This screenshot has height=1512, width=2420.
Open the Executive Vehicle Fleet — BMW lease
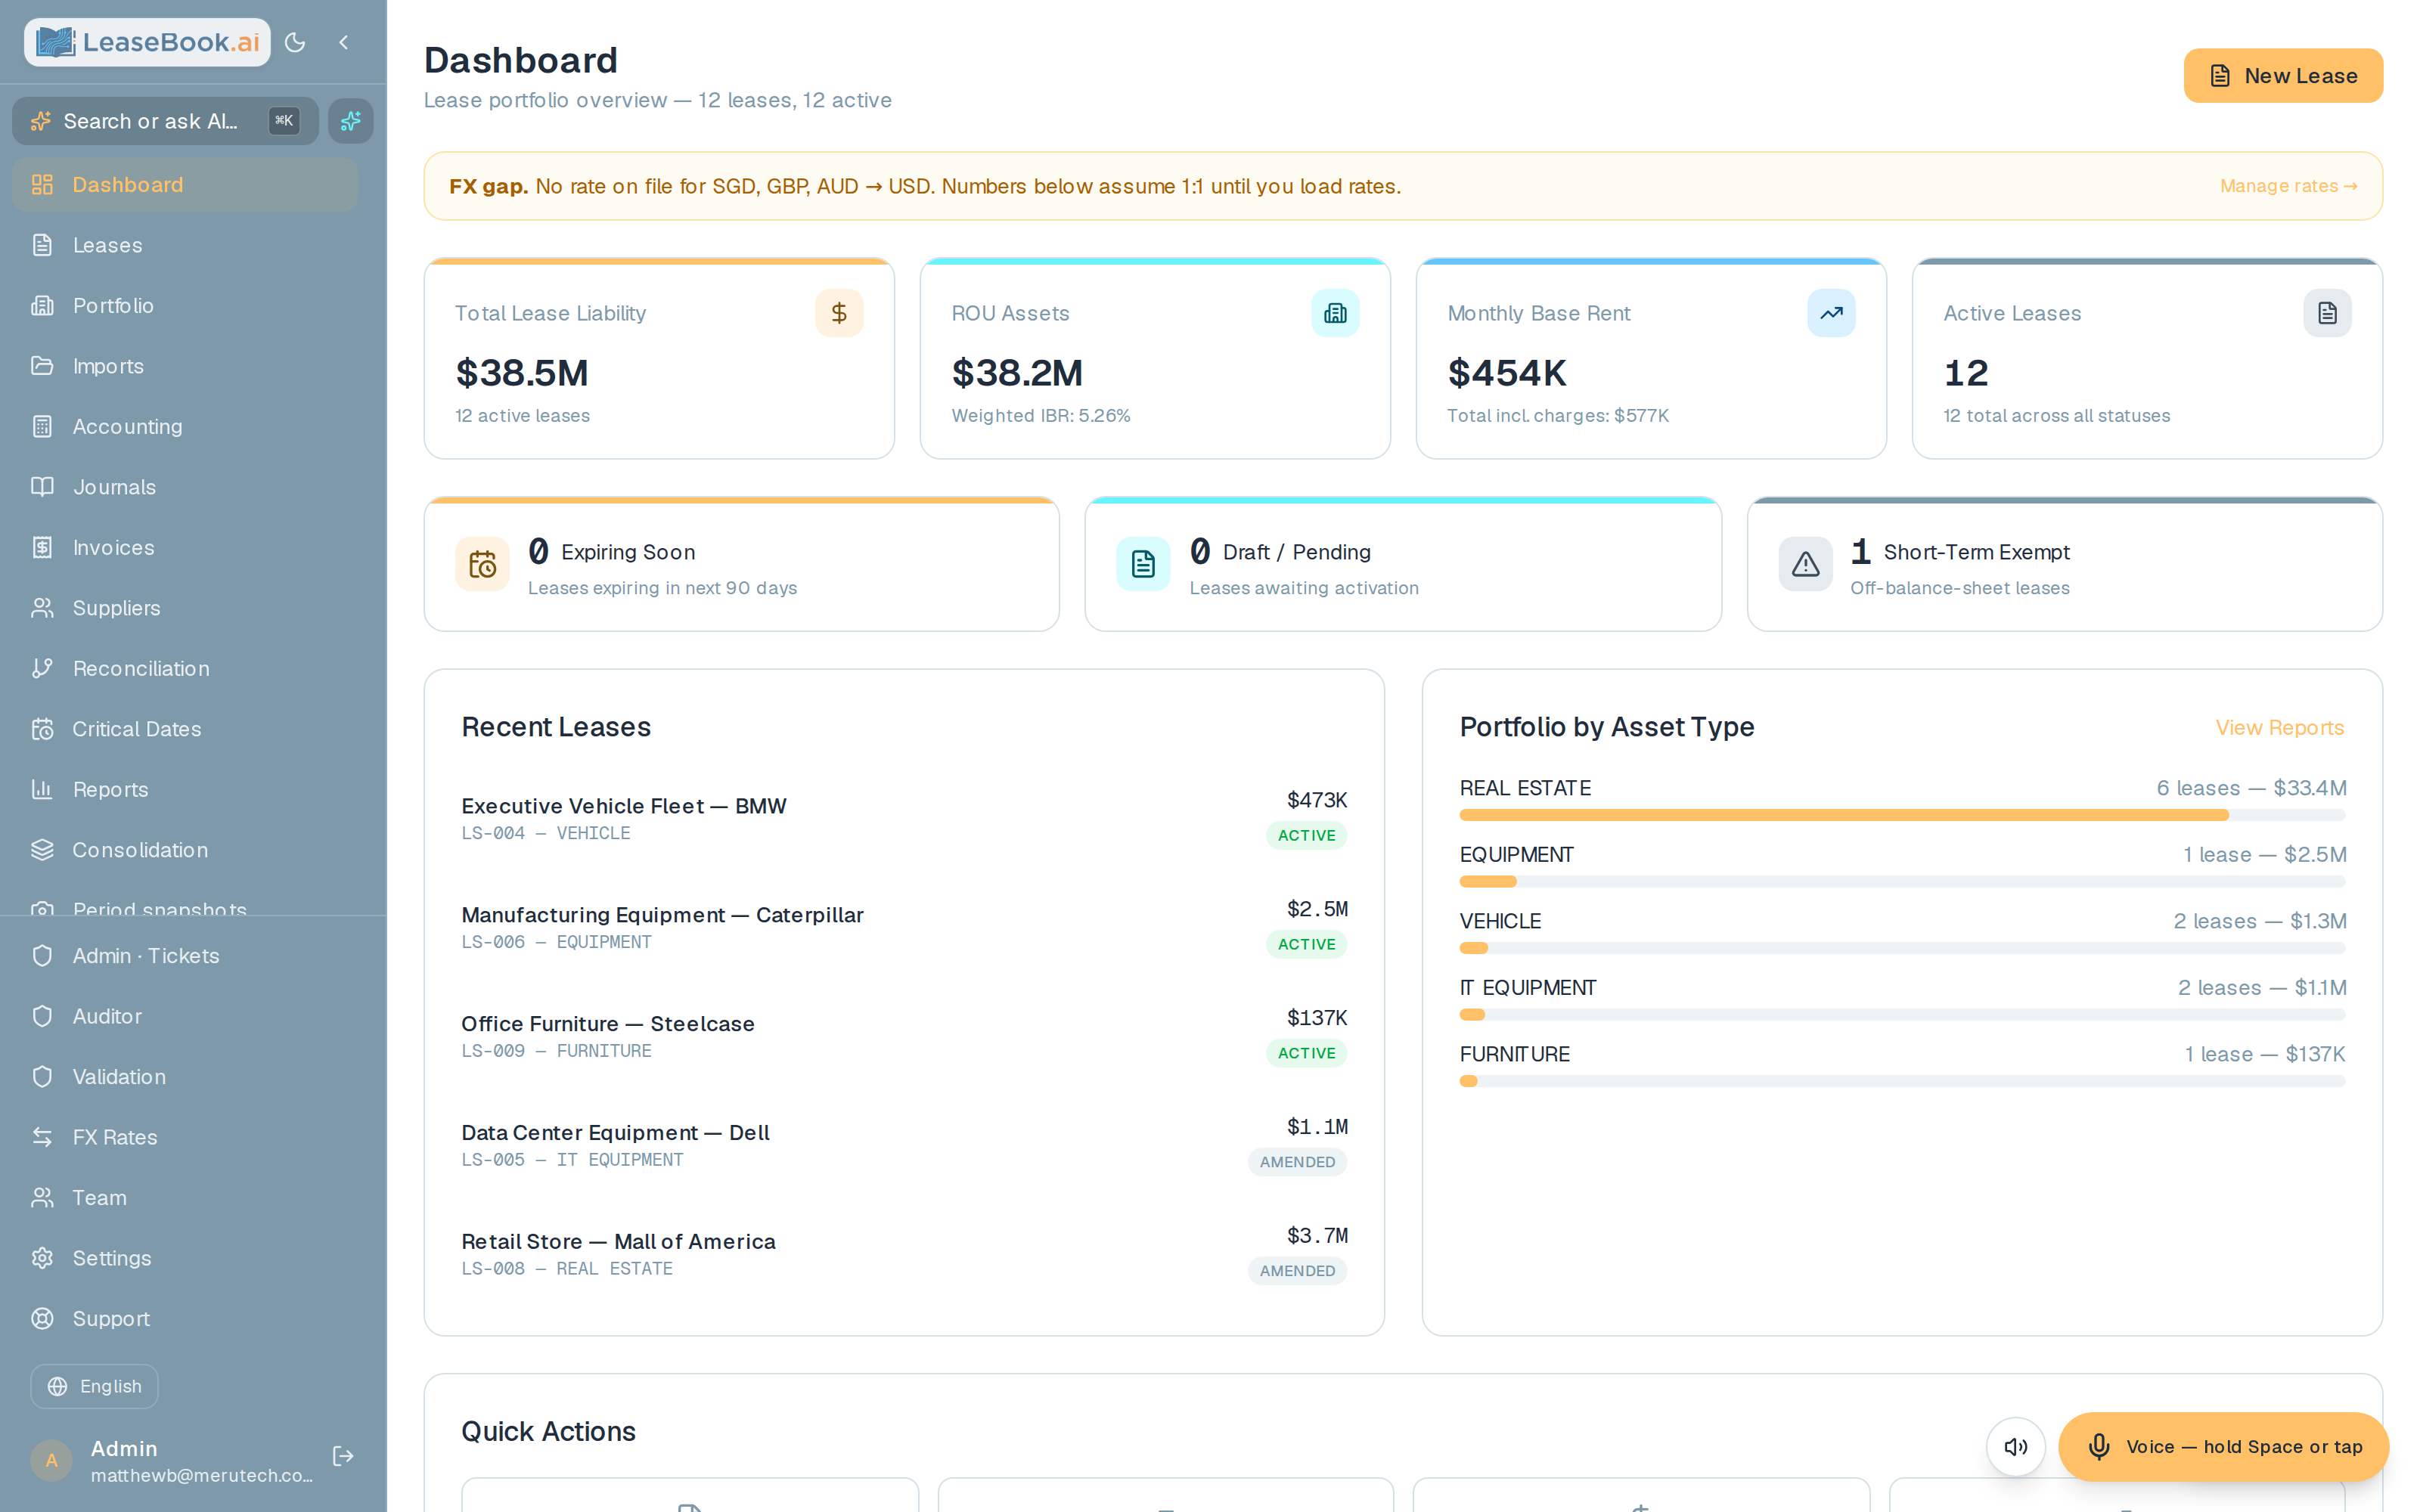904,818
